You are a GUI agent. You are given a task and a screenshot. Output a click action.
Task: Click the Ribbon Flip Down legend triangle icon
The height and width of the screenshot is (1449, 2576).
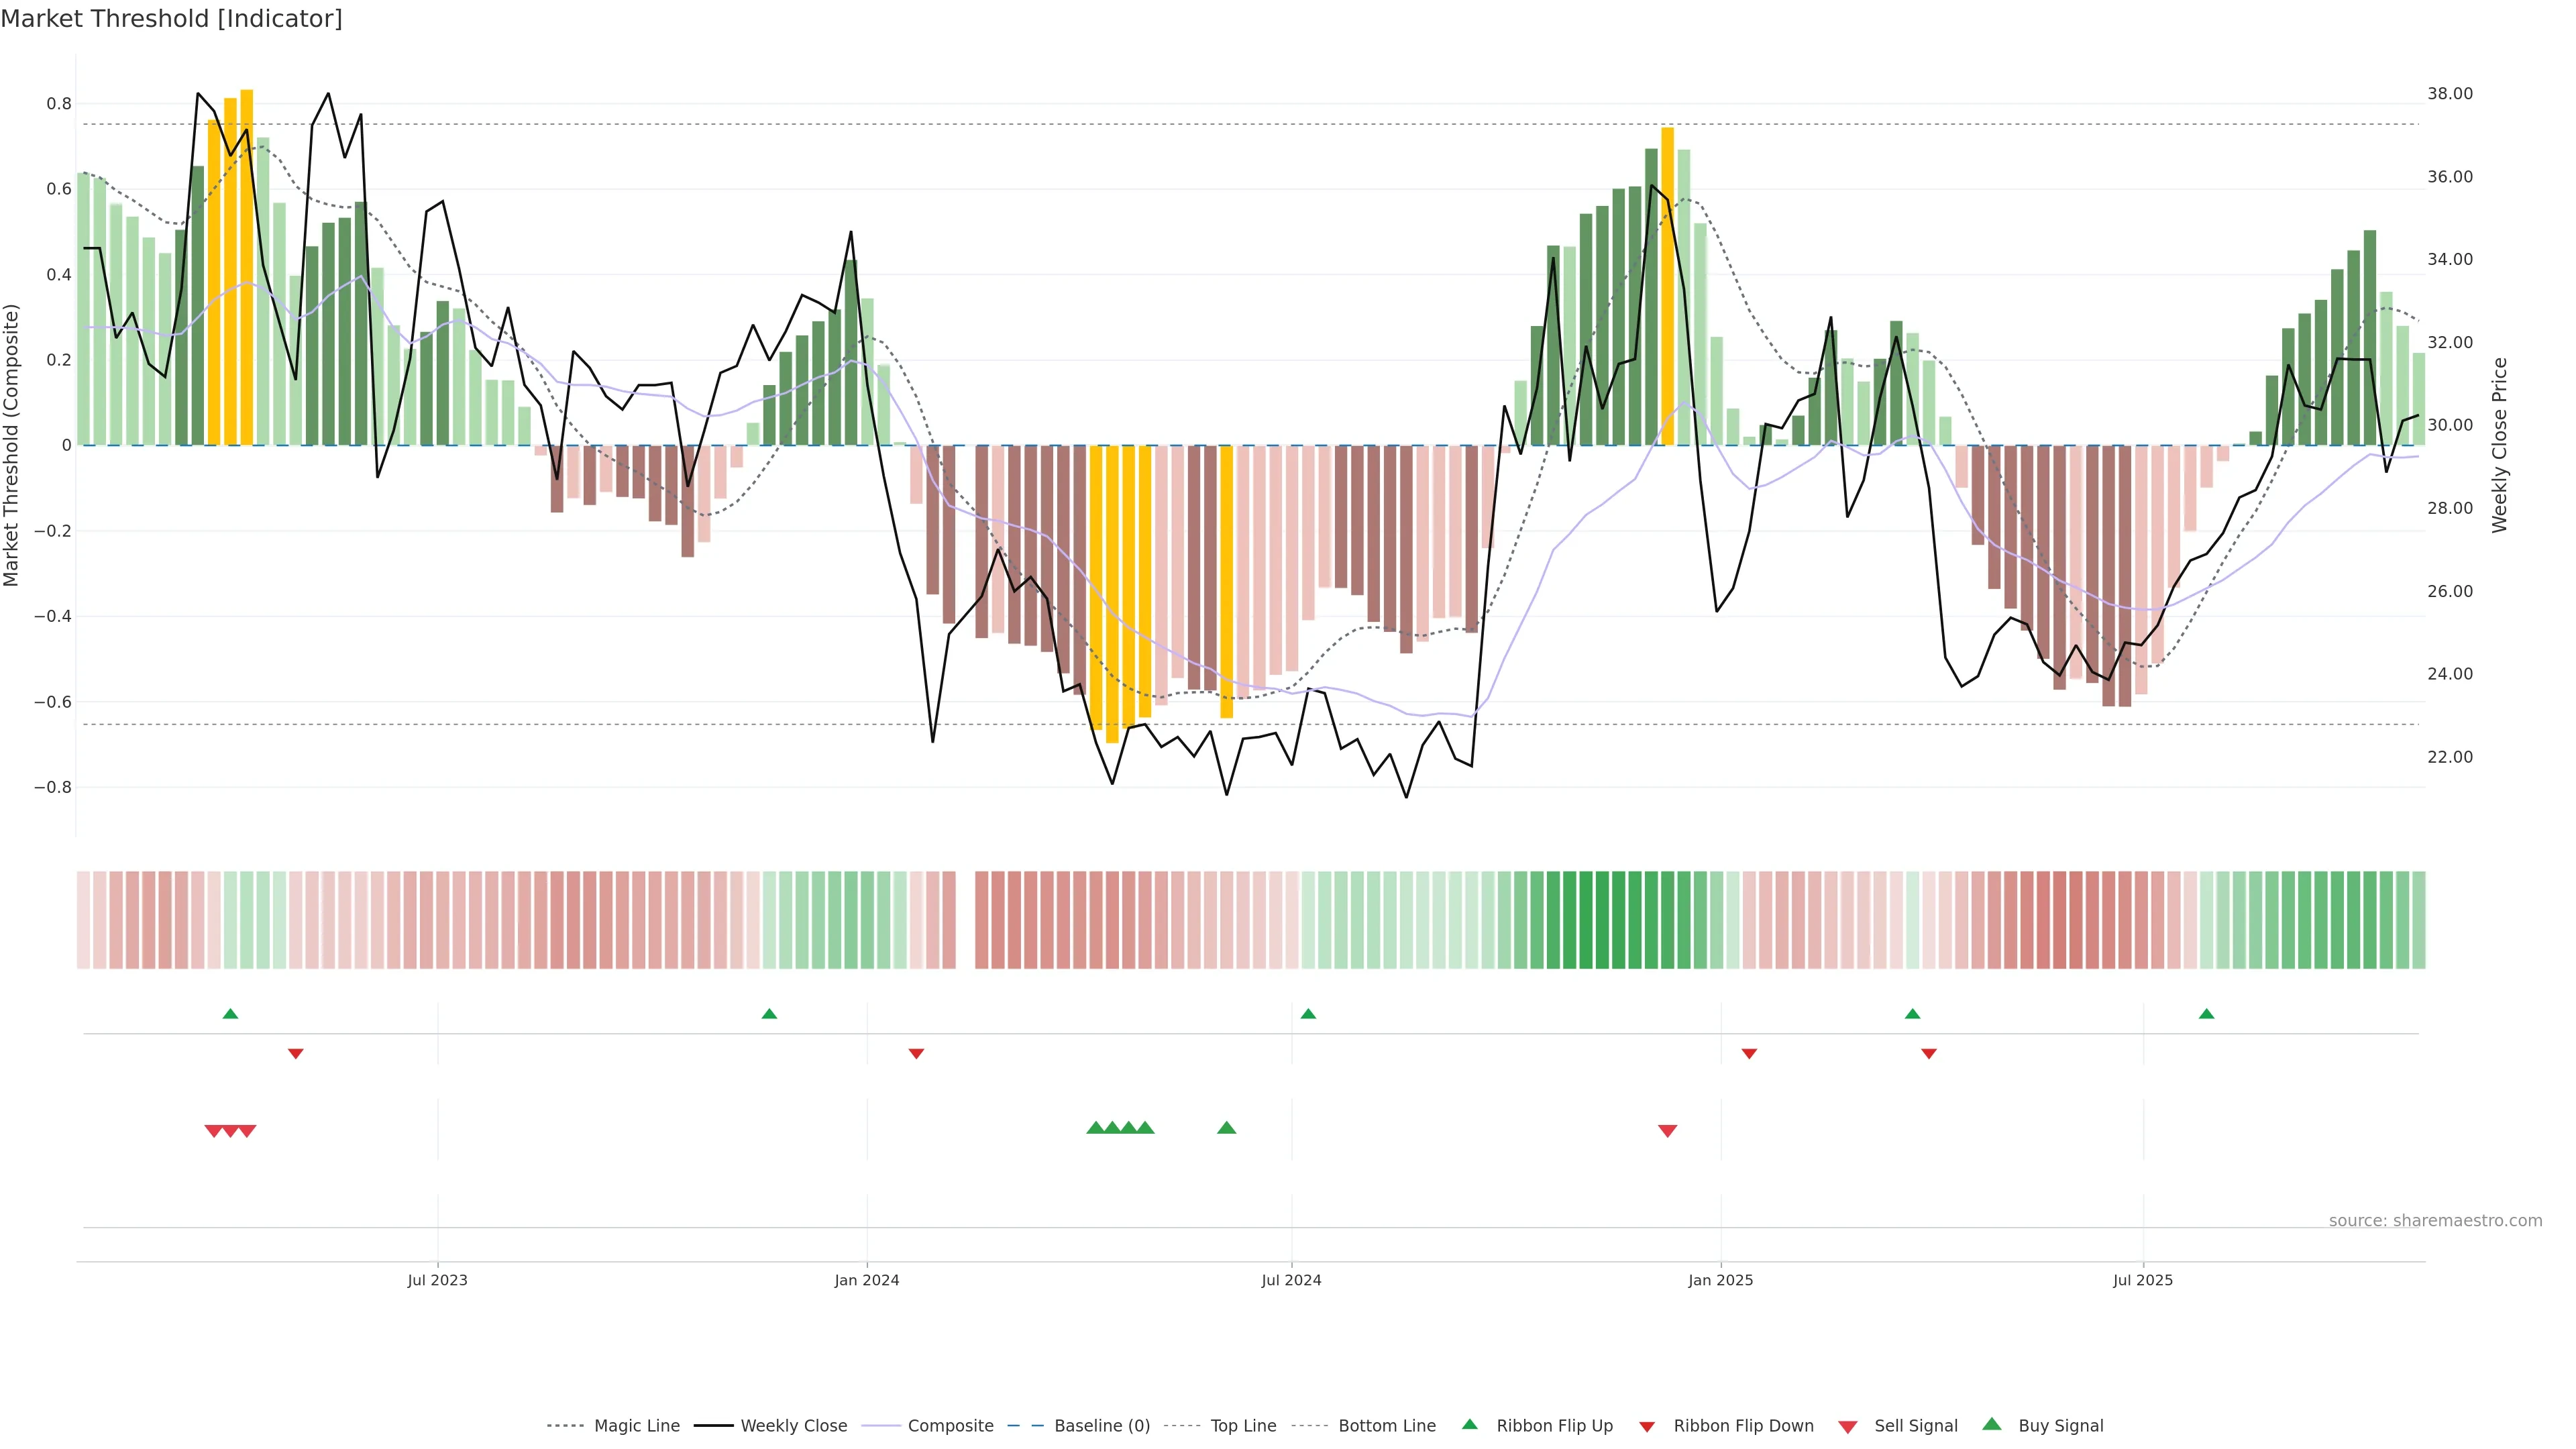click(1646, 1427)
